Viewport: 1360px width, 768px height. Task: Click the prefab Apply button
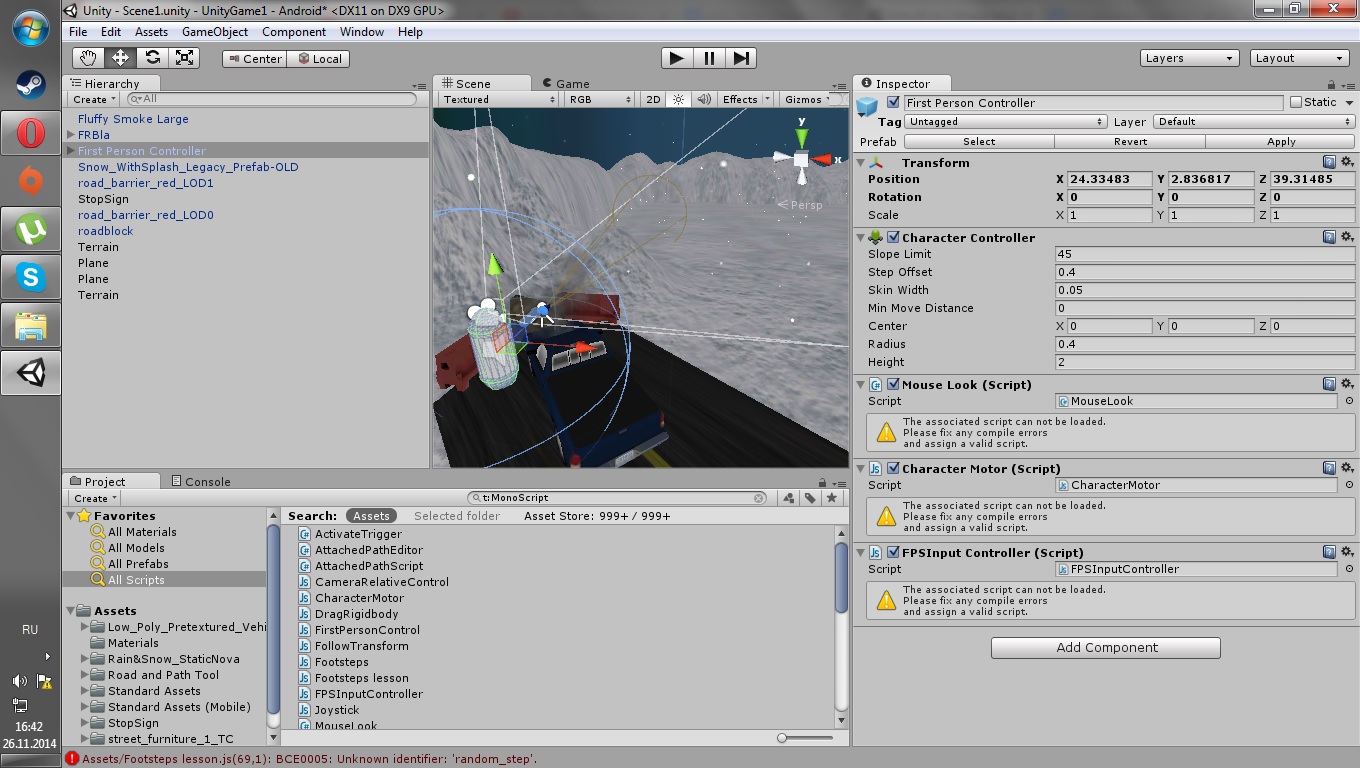[1281, 141]
